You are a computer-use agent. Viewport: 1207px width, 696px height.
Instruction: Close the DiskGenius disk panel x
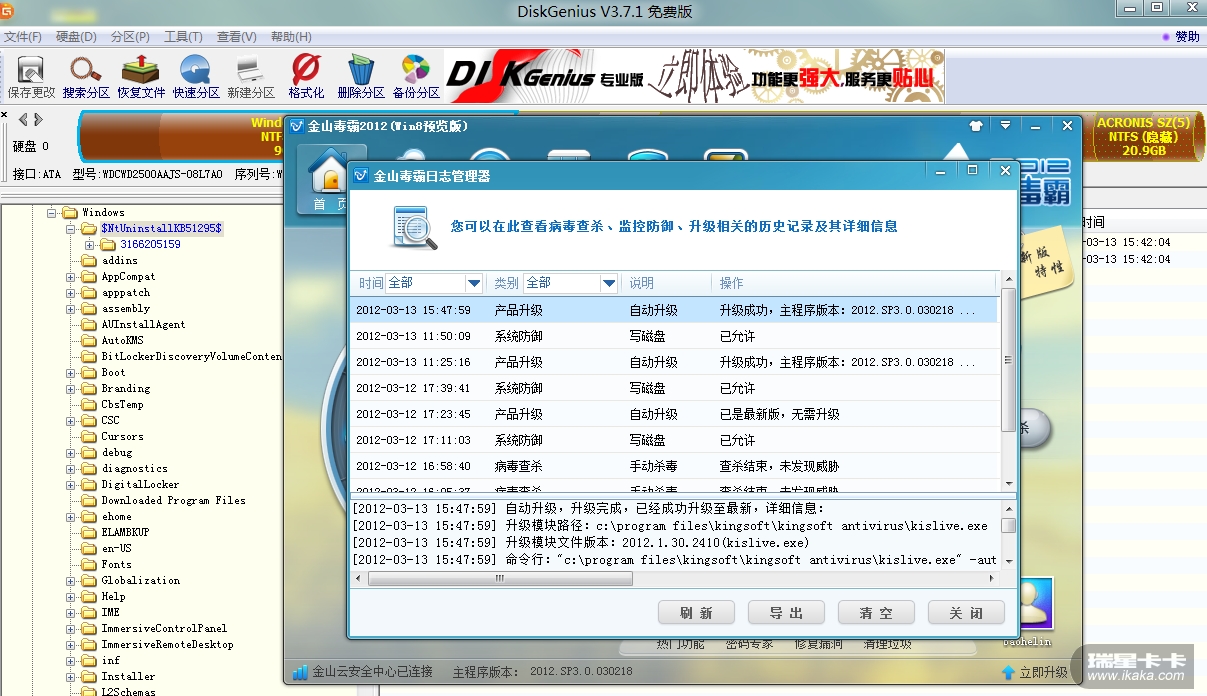click(x=4, y=116)
